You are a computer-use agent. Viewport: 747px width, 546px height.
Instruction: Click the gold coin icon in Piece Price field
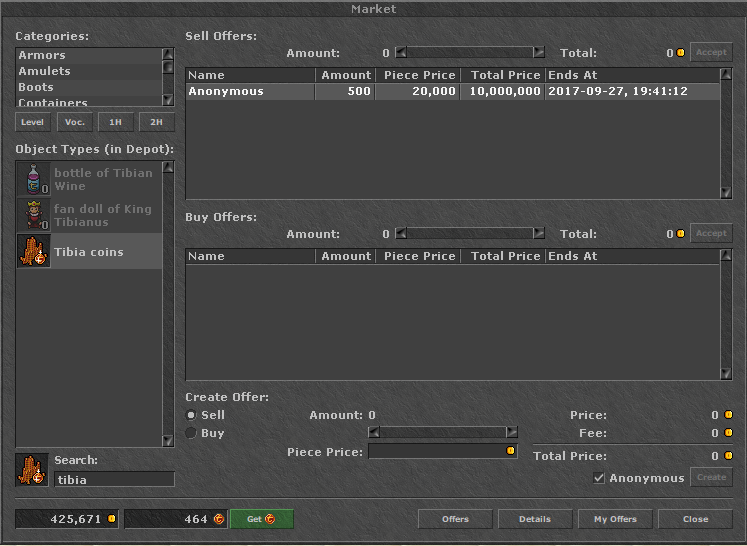(x=510, y=451)
